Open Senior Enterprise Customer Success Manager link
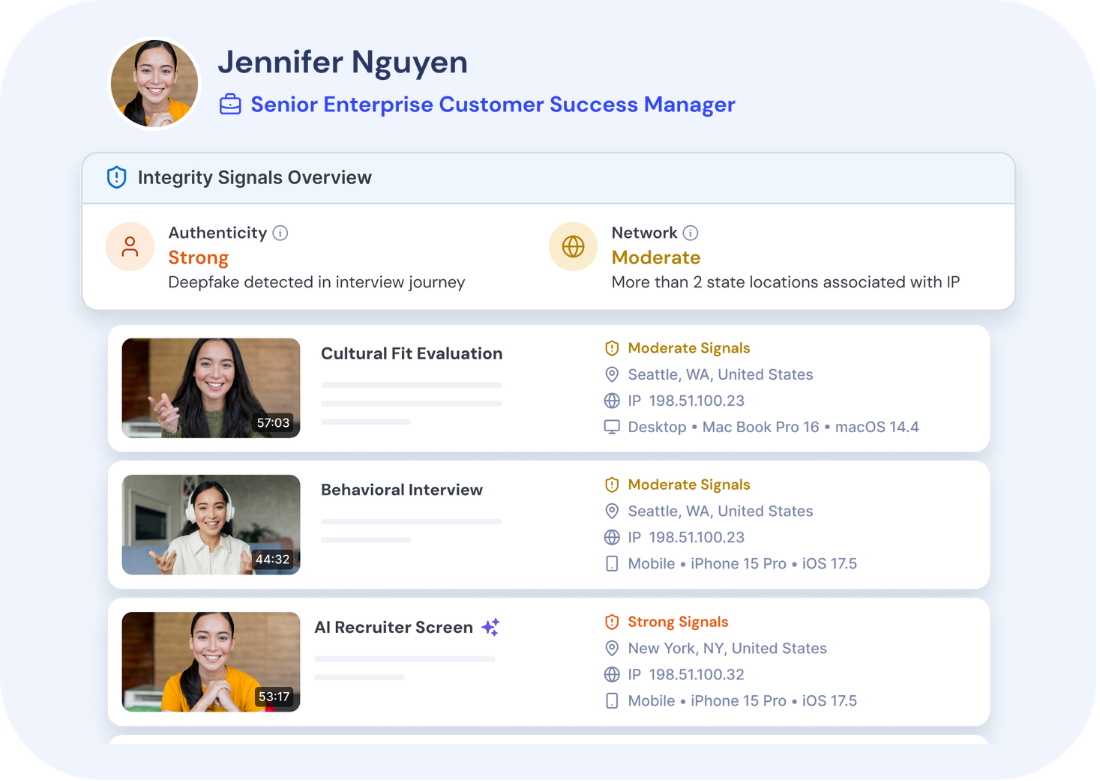This screenshot has height=781, width=1100. coord(492,105)
